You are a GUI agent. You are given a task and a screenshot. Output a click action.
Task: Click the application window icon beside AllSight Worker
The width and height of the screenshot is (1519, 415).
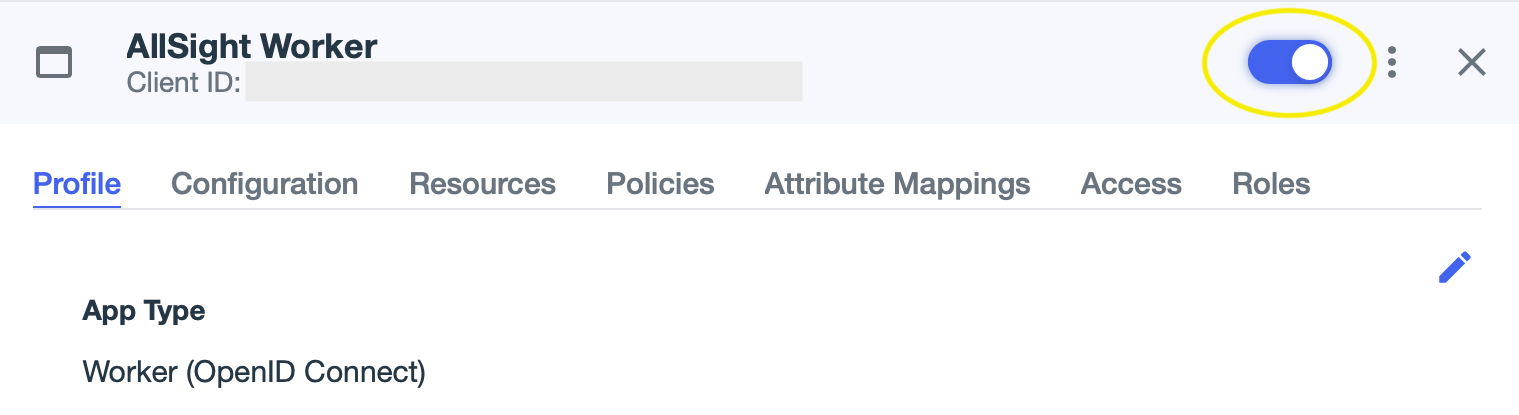(x=54, y=62)
